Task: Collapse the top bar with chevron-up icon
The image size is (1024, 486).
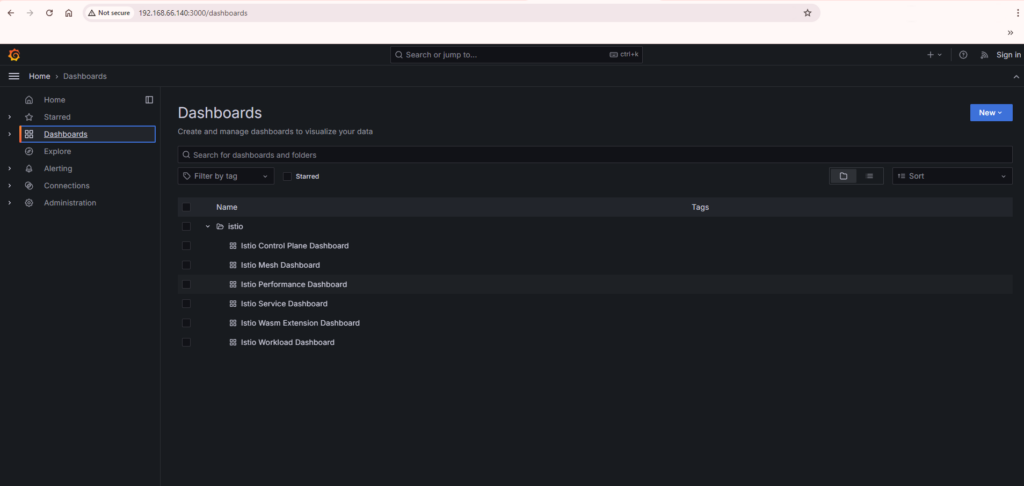Action: pyautogui.click(x=1016, y=76)
